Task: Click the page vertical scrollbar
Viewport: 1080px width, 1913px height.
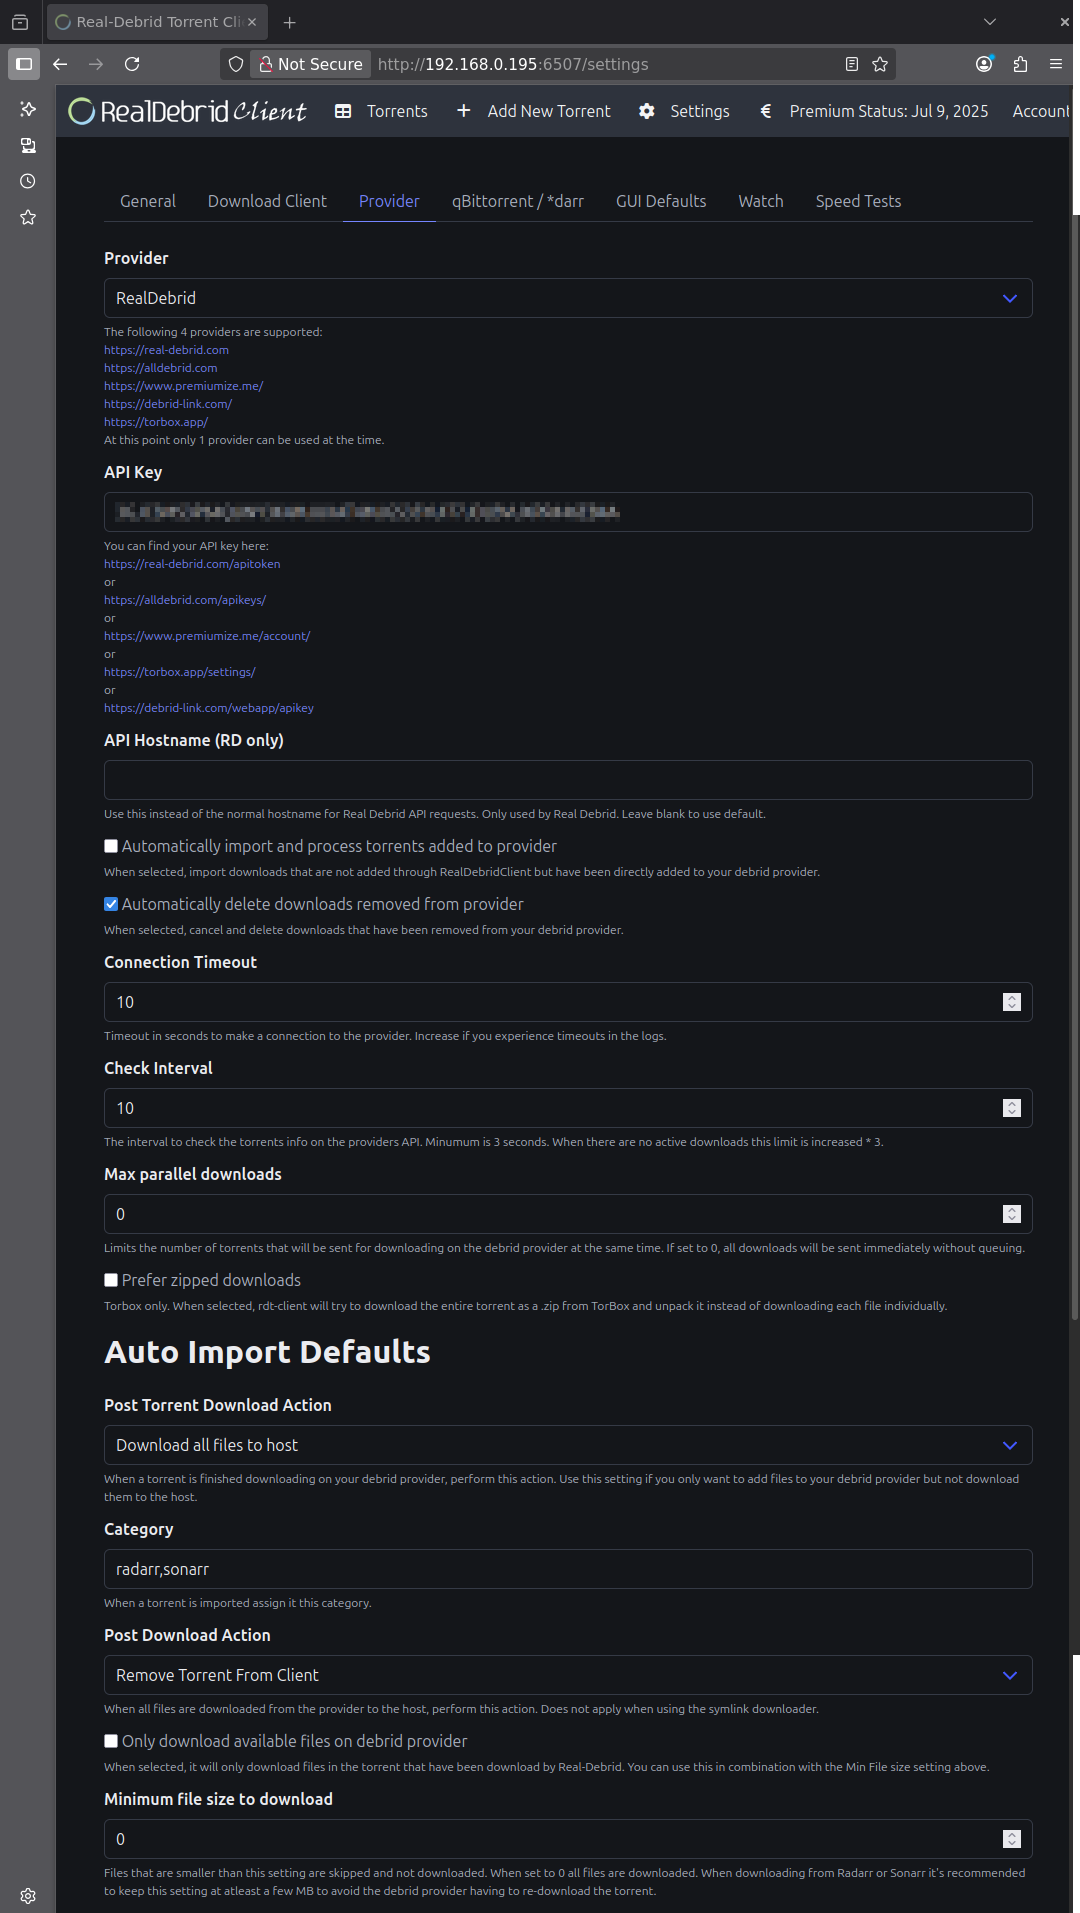Action: (x=1076, y=765)
